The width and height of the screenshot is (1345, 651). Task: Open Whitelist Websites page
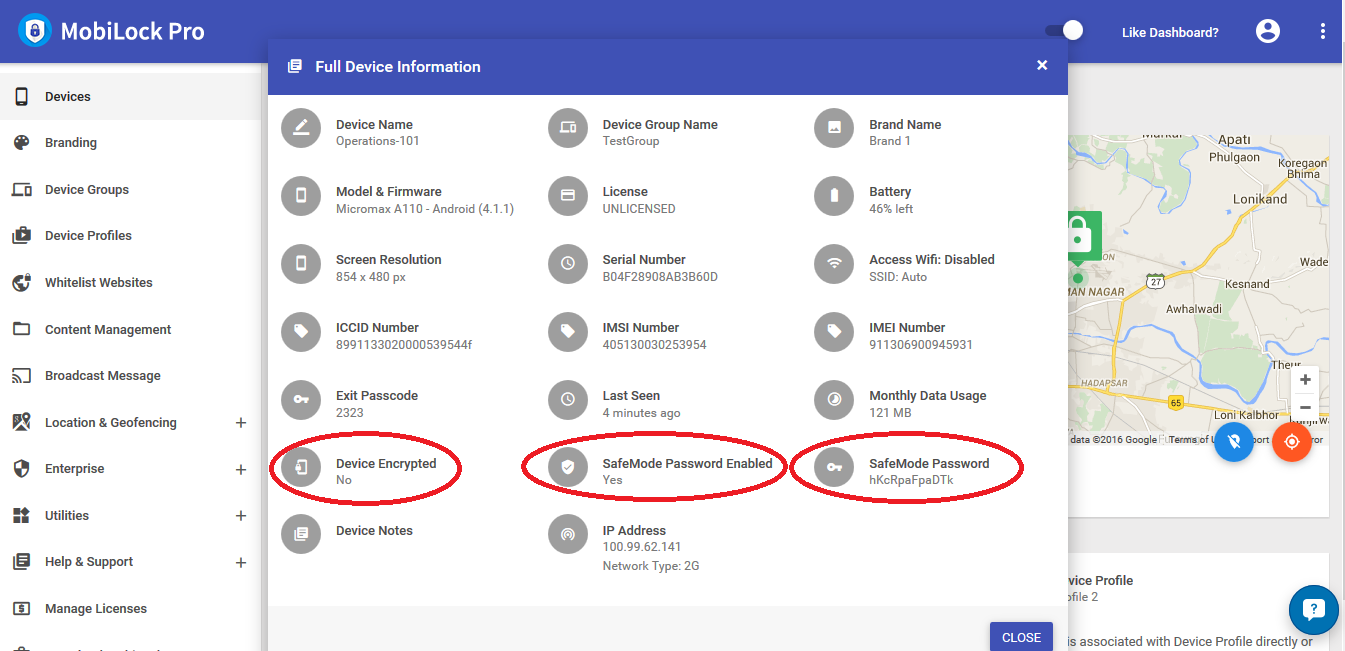(130, 283)
